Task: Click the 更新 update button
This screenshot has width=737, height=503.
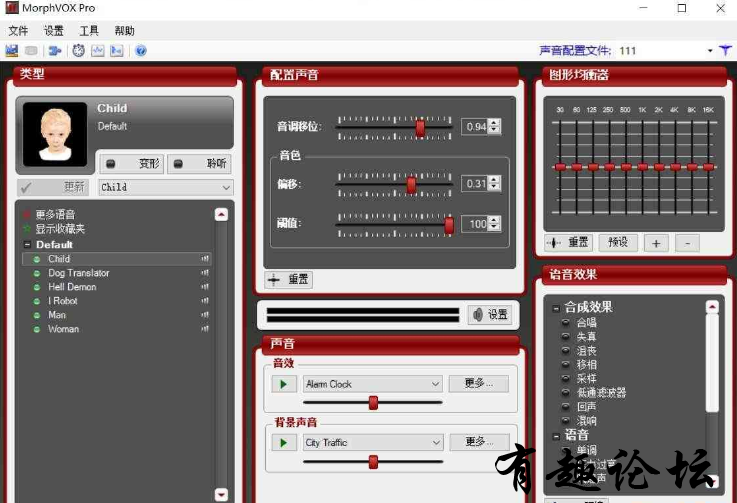Action: point(53,187)
